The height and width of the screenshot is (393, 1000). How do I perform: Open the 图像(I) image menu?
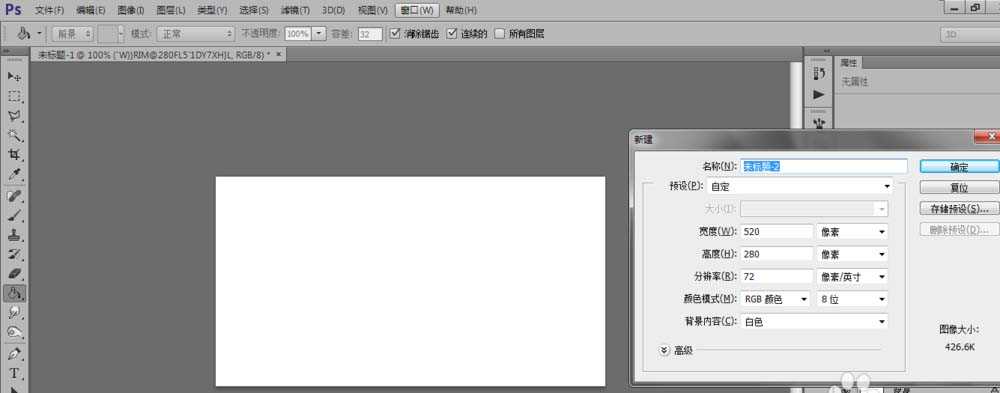tap(131, 10)
